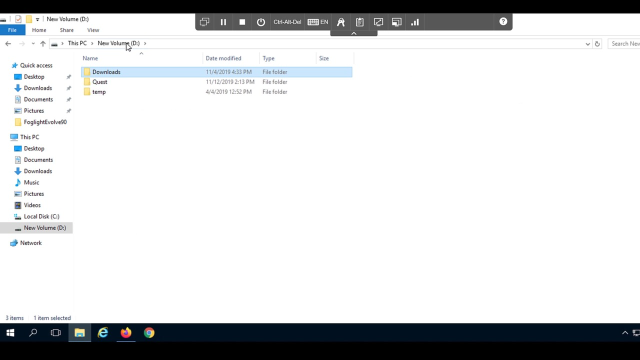This screenshot has height=360, width=640.
Task: Go up one folder level
Action: click(x=43, y=44)
